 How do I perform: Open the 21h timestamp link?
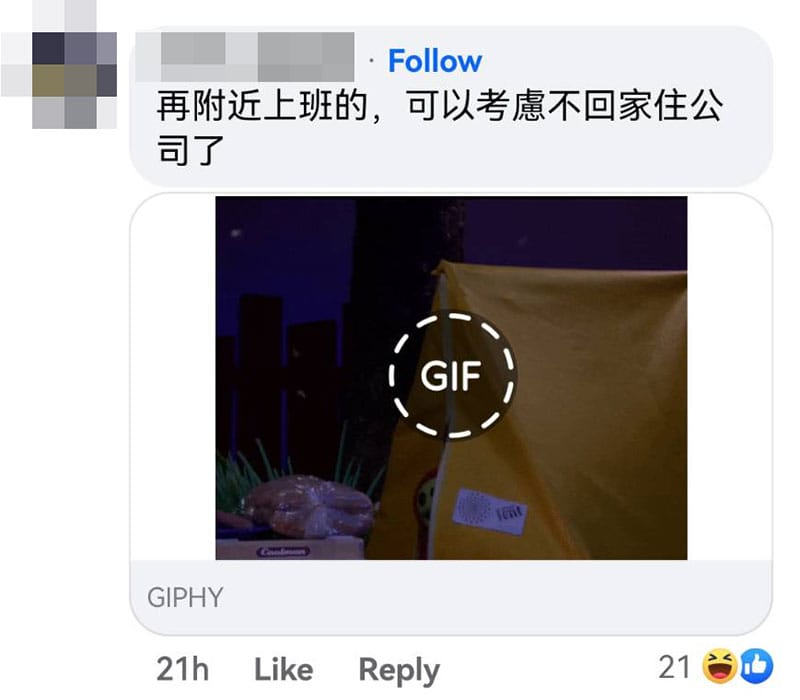[183, 669]
